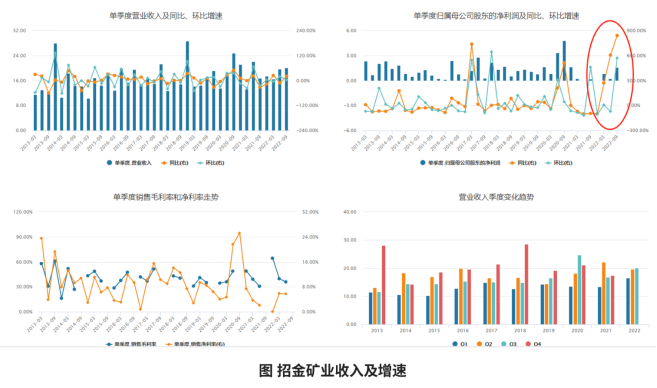Click the -300.00% right axis label
This screenshot has width=657, height=388.
638,130
